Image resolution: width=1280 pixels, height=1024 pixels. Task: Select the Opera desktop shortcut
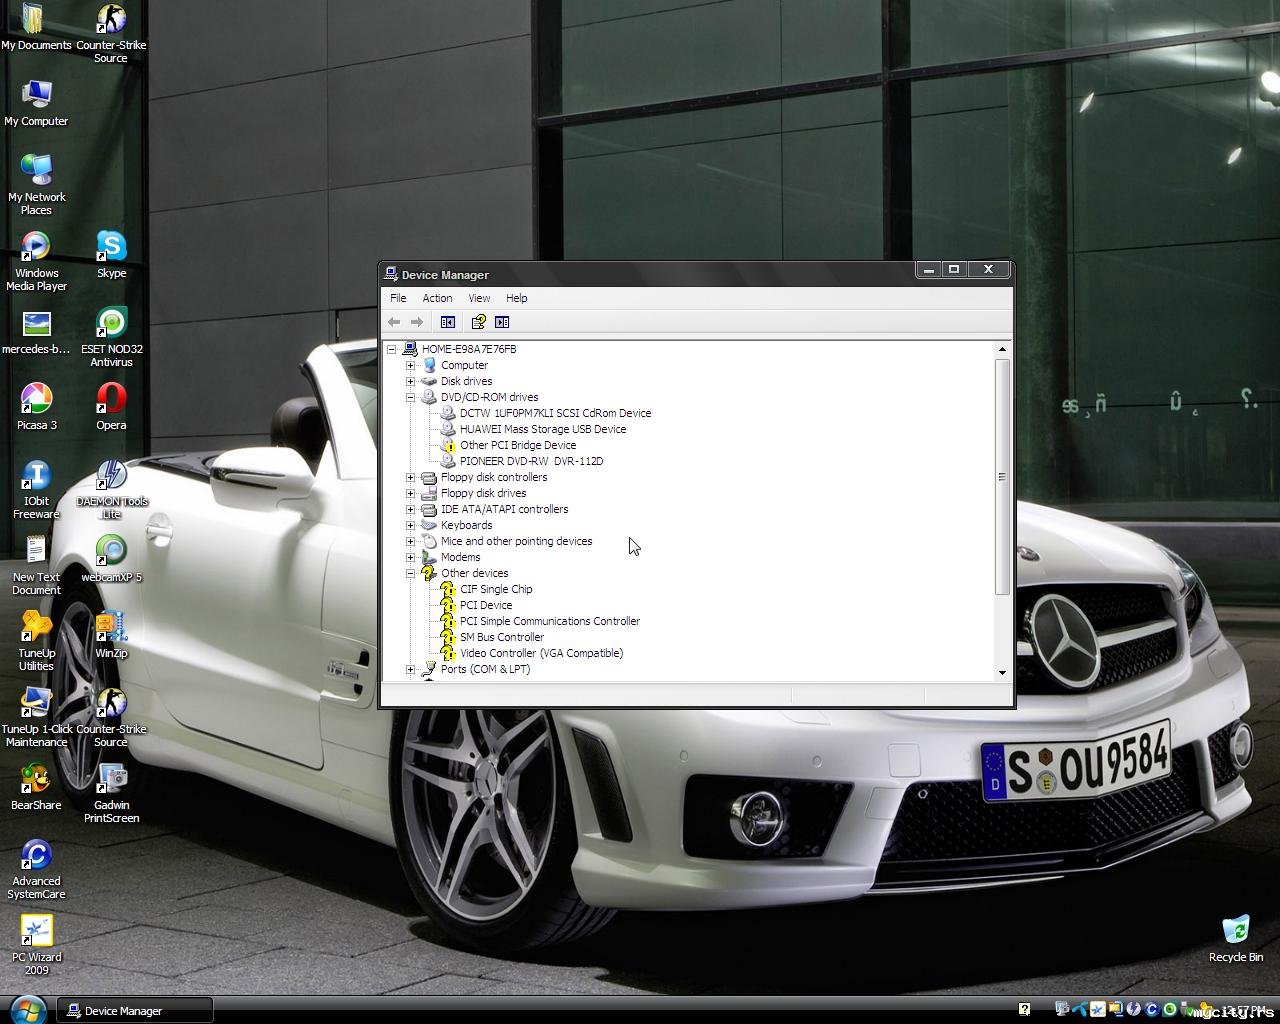click(x=111, y=407)
